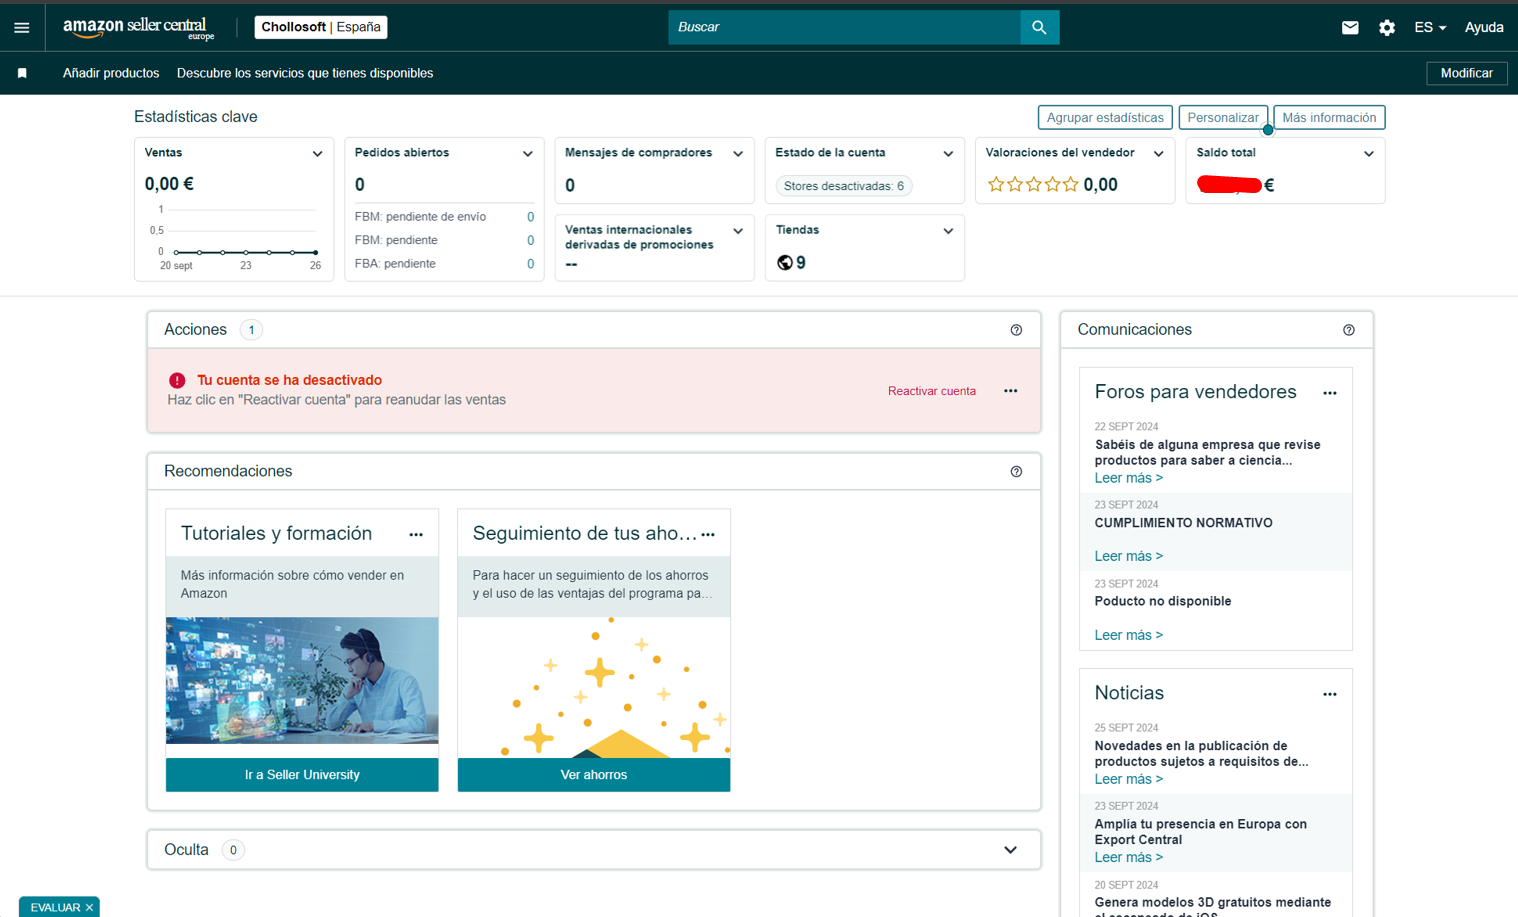1518x917 pixels.
Task: Click Leer más under Poducto no disponible
Action: (1128, 635)
